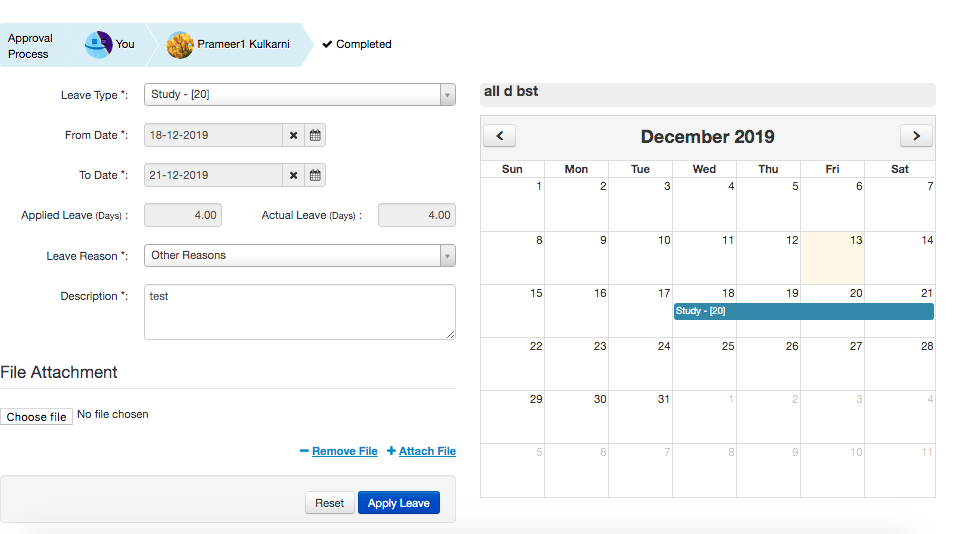Image resolution: width=975 pixels, height=534 pixels.
Task: Submit with the Apply Leave button
Action: pyautogui.click(x=398, y=503)
